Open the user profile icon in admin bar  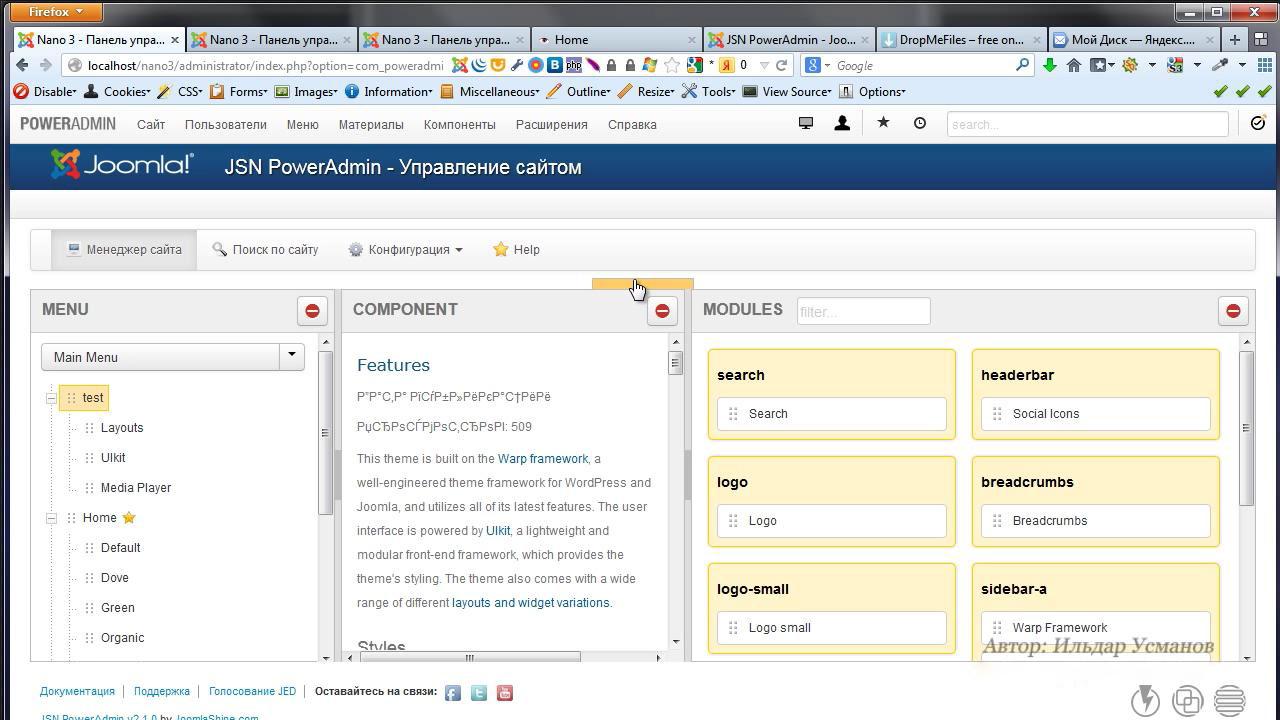point(842,123)
